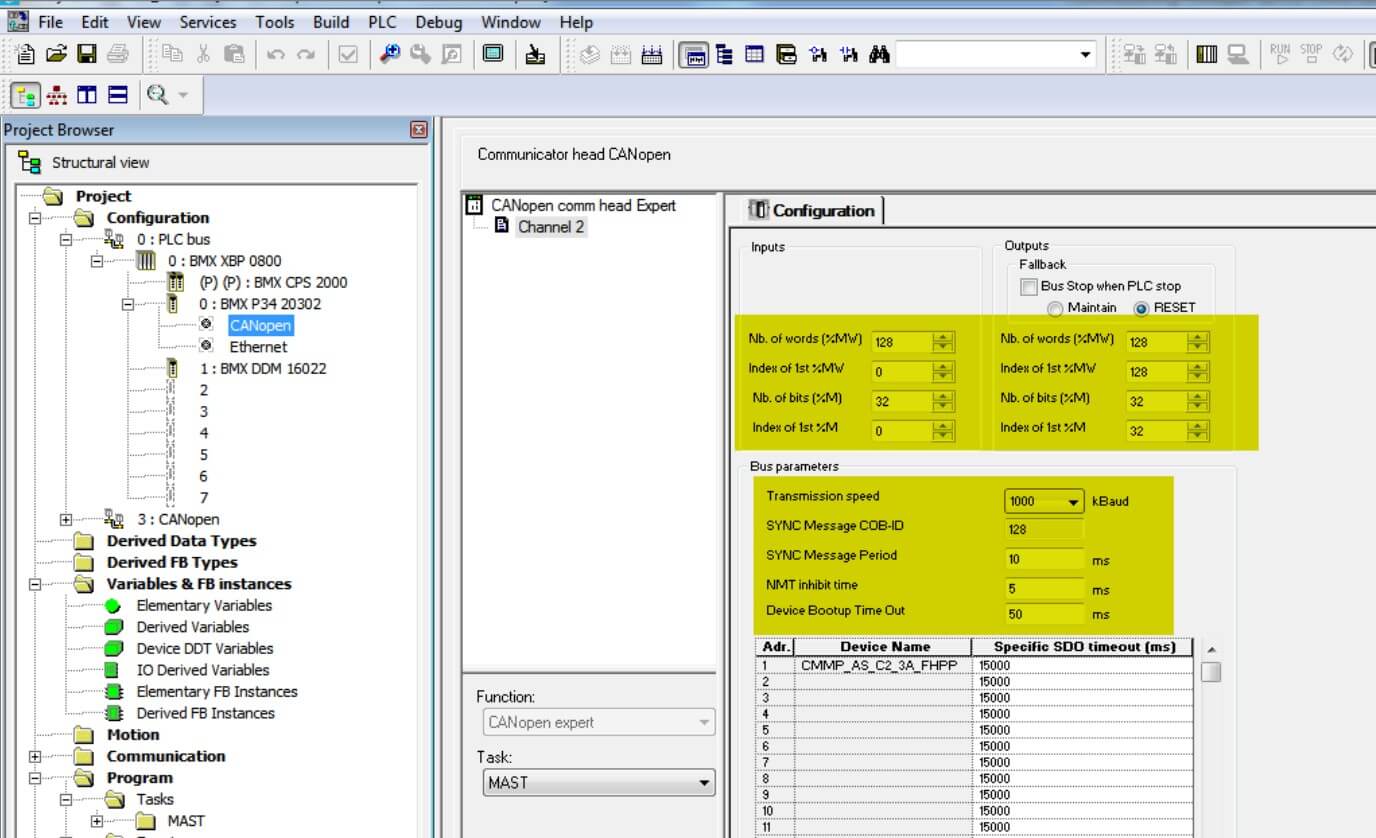This screenshot has width=1376, height=838.
Task: Click the magnifier zoom icon in second toolbar
Action: (x=157, y=96)
